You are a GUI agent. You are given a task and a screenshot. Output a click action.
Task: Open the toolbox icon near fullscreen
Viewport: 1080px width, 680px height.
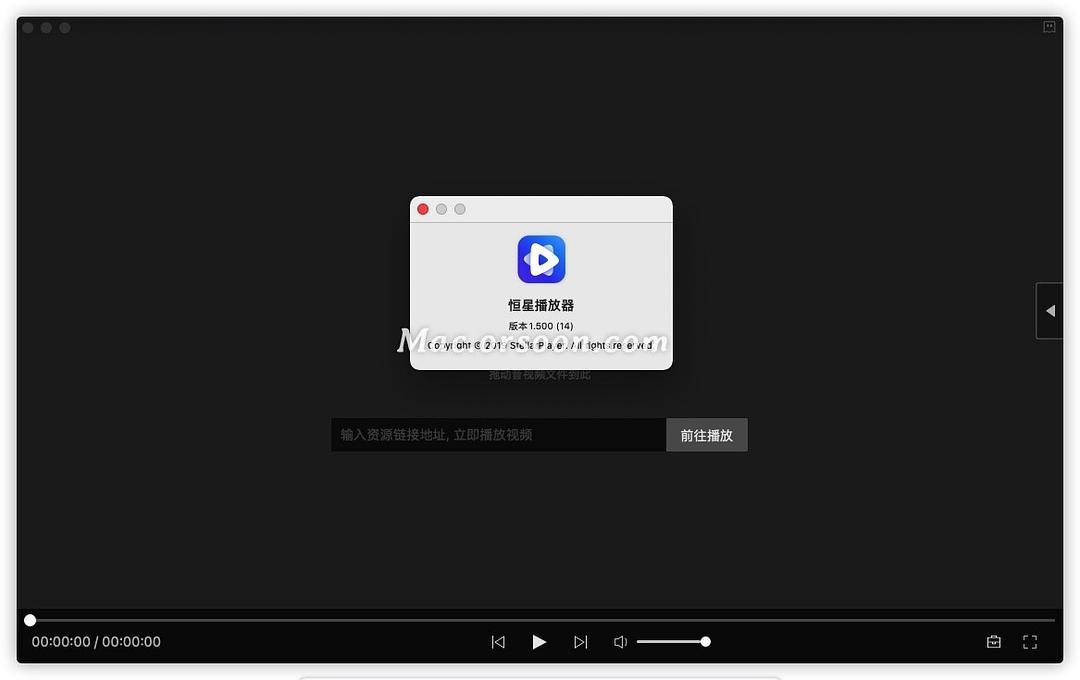pyautogui.click(x=994, y=642)
